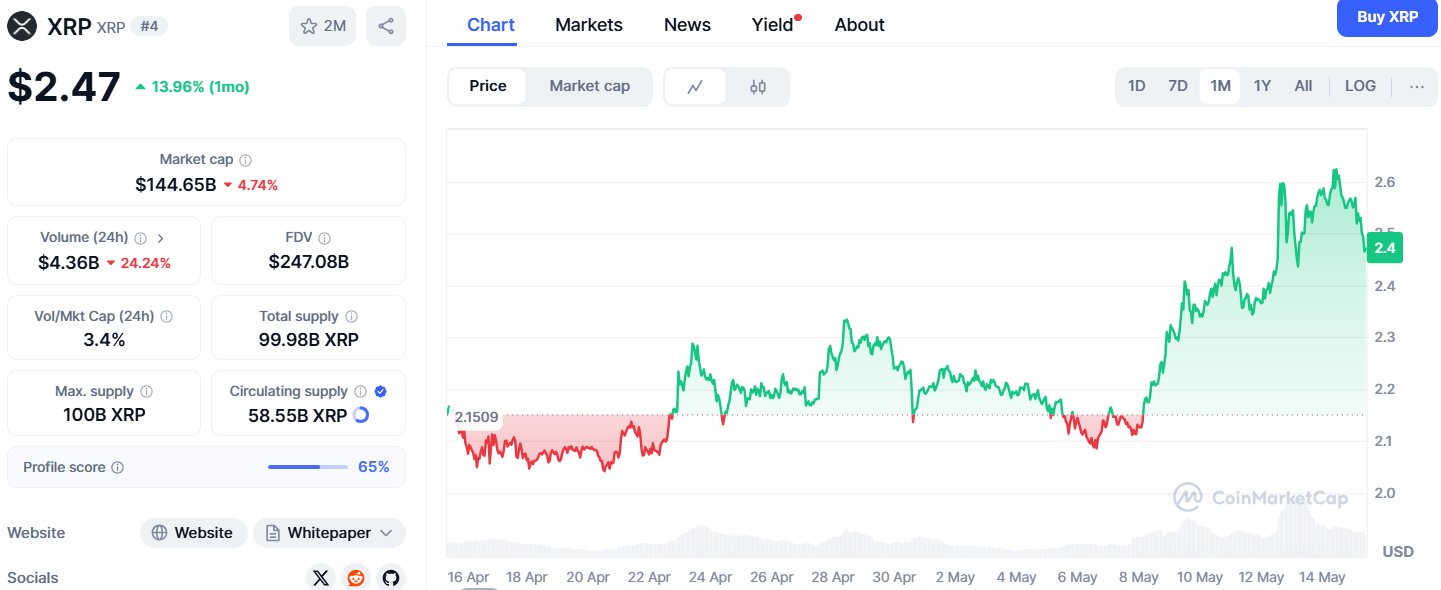Click the $4.36B volume value
The width and height of the screenshot is (1441, 590).
coord(69,263)
